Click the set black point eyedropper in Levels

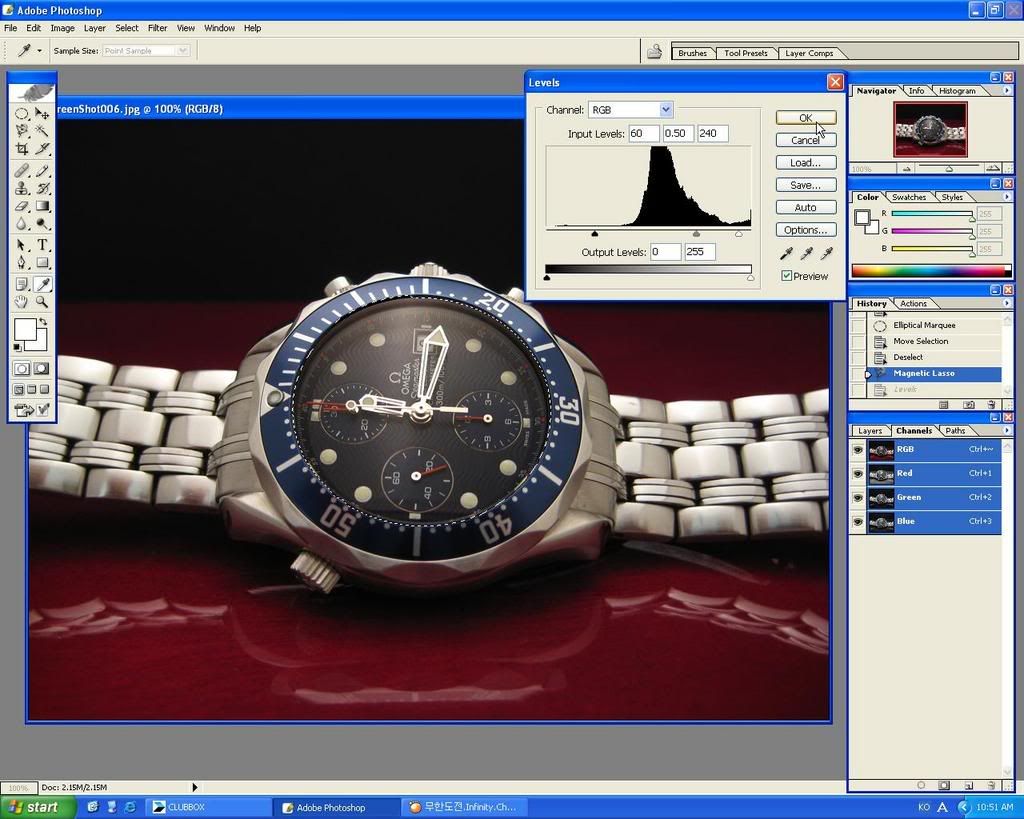(786, 253)
